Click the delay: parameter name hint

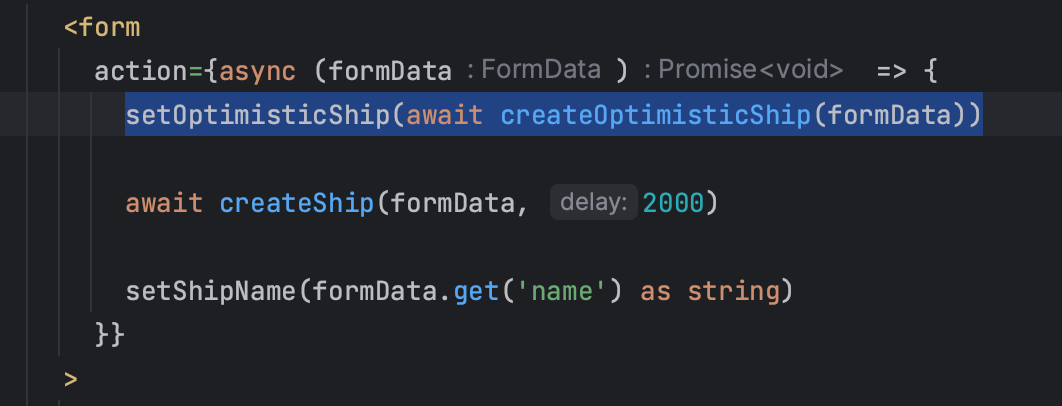pos(593,202)
